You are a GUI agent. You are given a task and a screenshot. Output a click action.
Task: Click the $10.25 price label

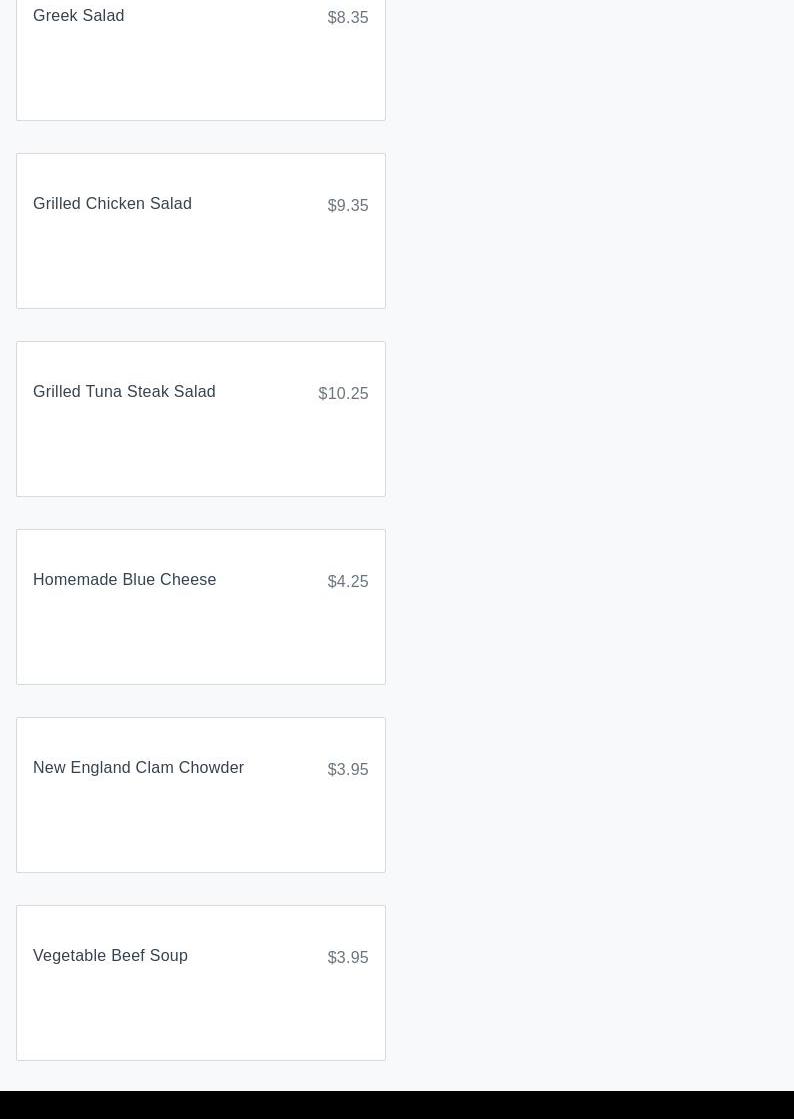(343, 394)
